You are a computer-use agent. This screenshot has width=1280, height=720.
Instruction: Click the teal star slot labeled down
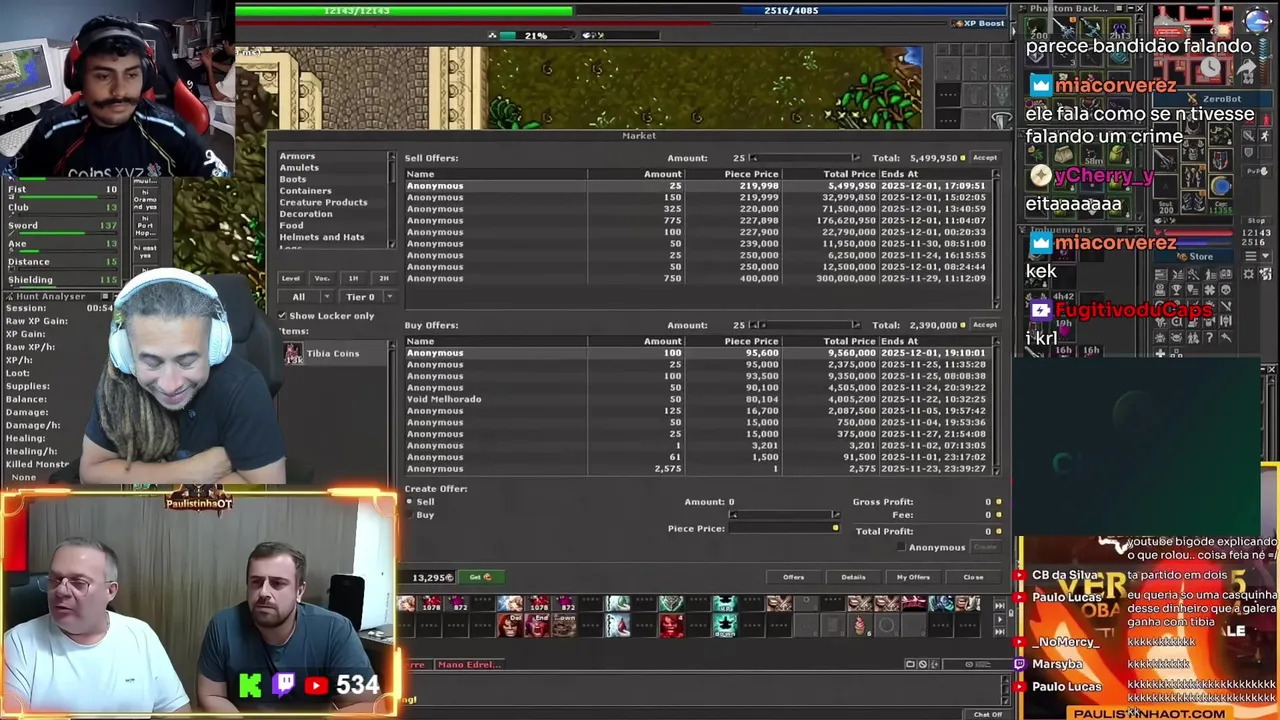coord(725,625)
